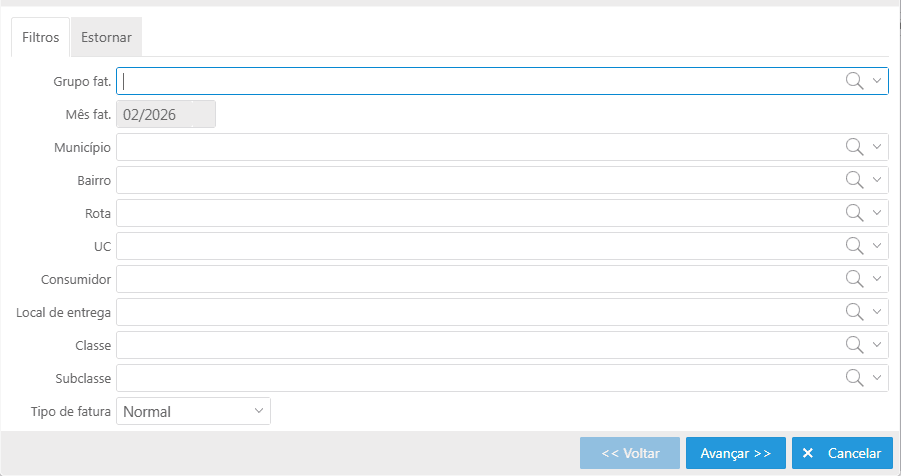Open the Rota lookup magnifier
Image resolution: width=901 pixels, height=476 pixels.
(854, 213)
